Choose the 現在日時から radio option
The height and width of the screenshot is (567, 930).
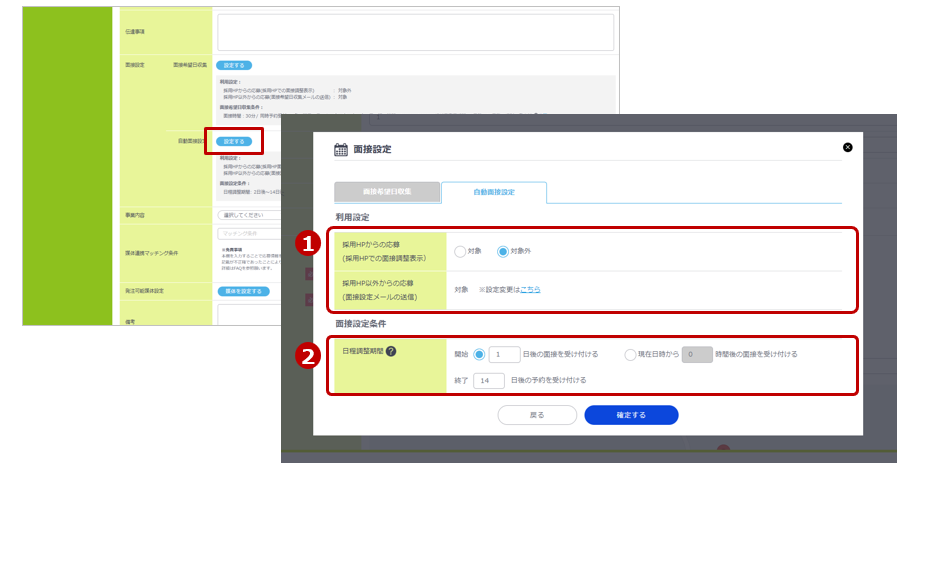pyautogui.click(x=630, y=354)
